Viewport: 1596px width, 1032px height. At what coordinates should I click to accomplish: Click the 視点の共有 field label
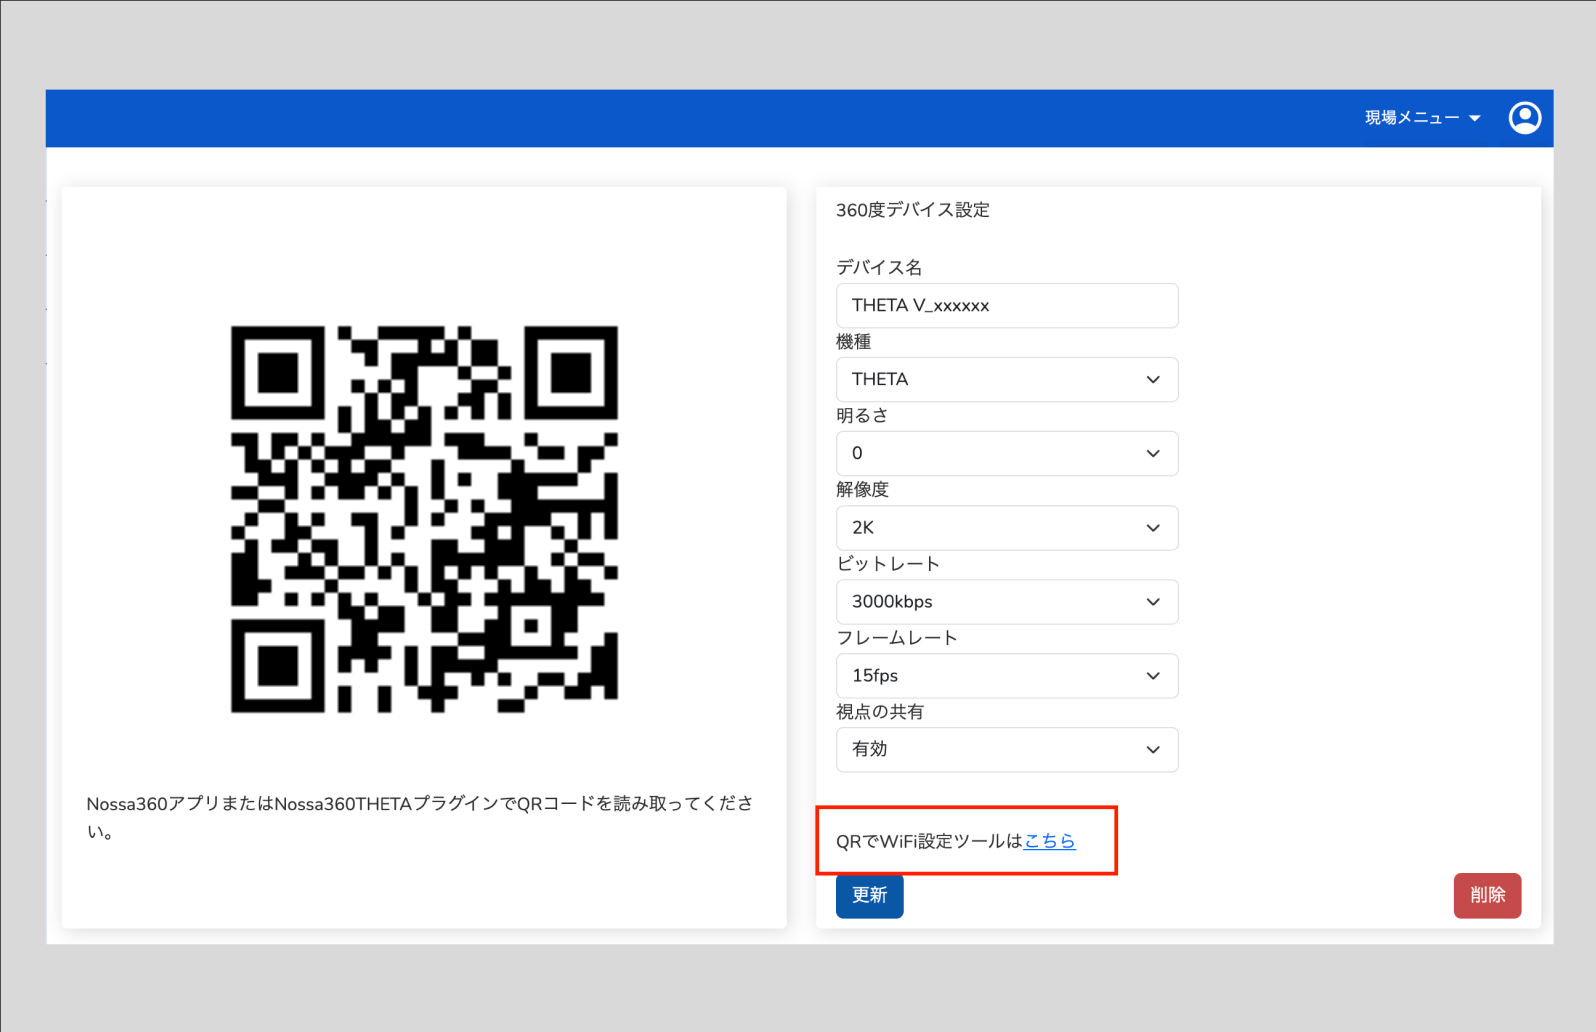pyautogui.click(x=880, y=711)
